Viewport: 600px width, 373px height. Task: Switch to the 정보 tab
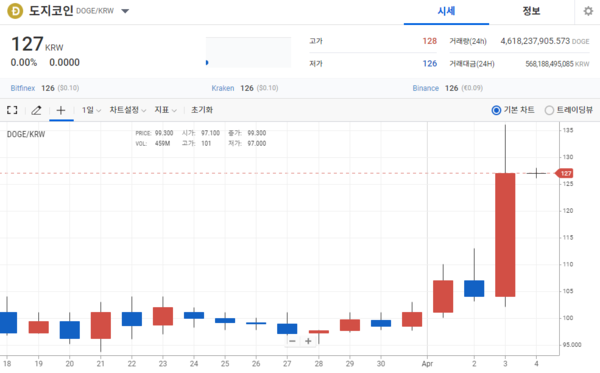pyautogui.click(x=531, y=11)
